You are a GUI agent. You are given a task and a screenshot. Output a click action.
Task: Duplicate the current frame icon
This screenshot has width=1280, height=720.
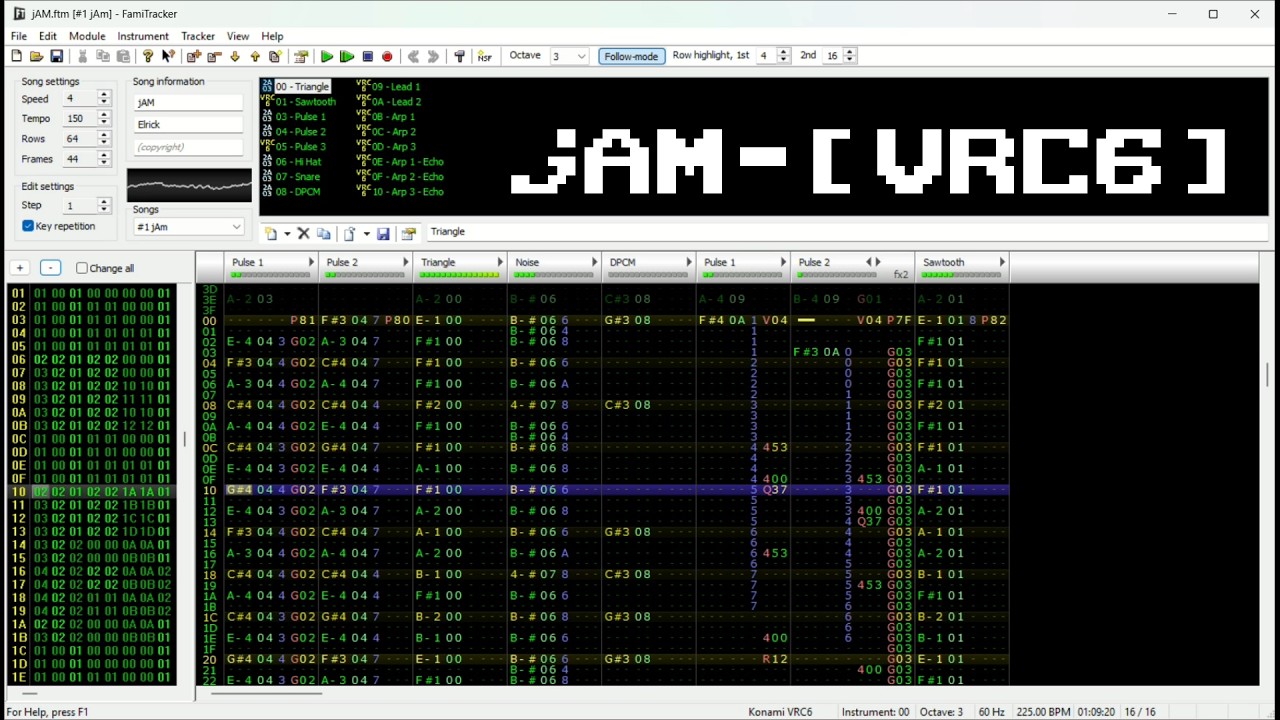[x=275, y=57]
